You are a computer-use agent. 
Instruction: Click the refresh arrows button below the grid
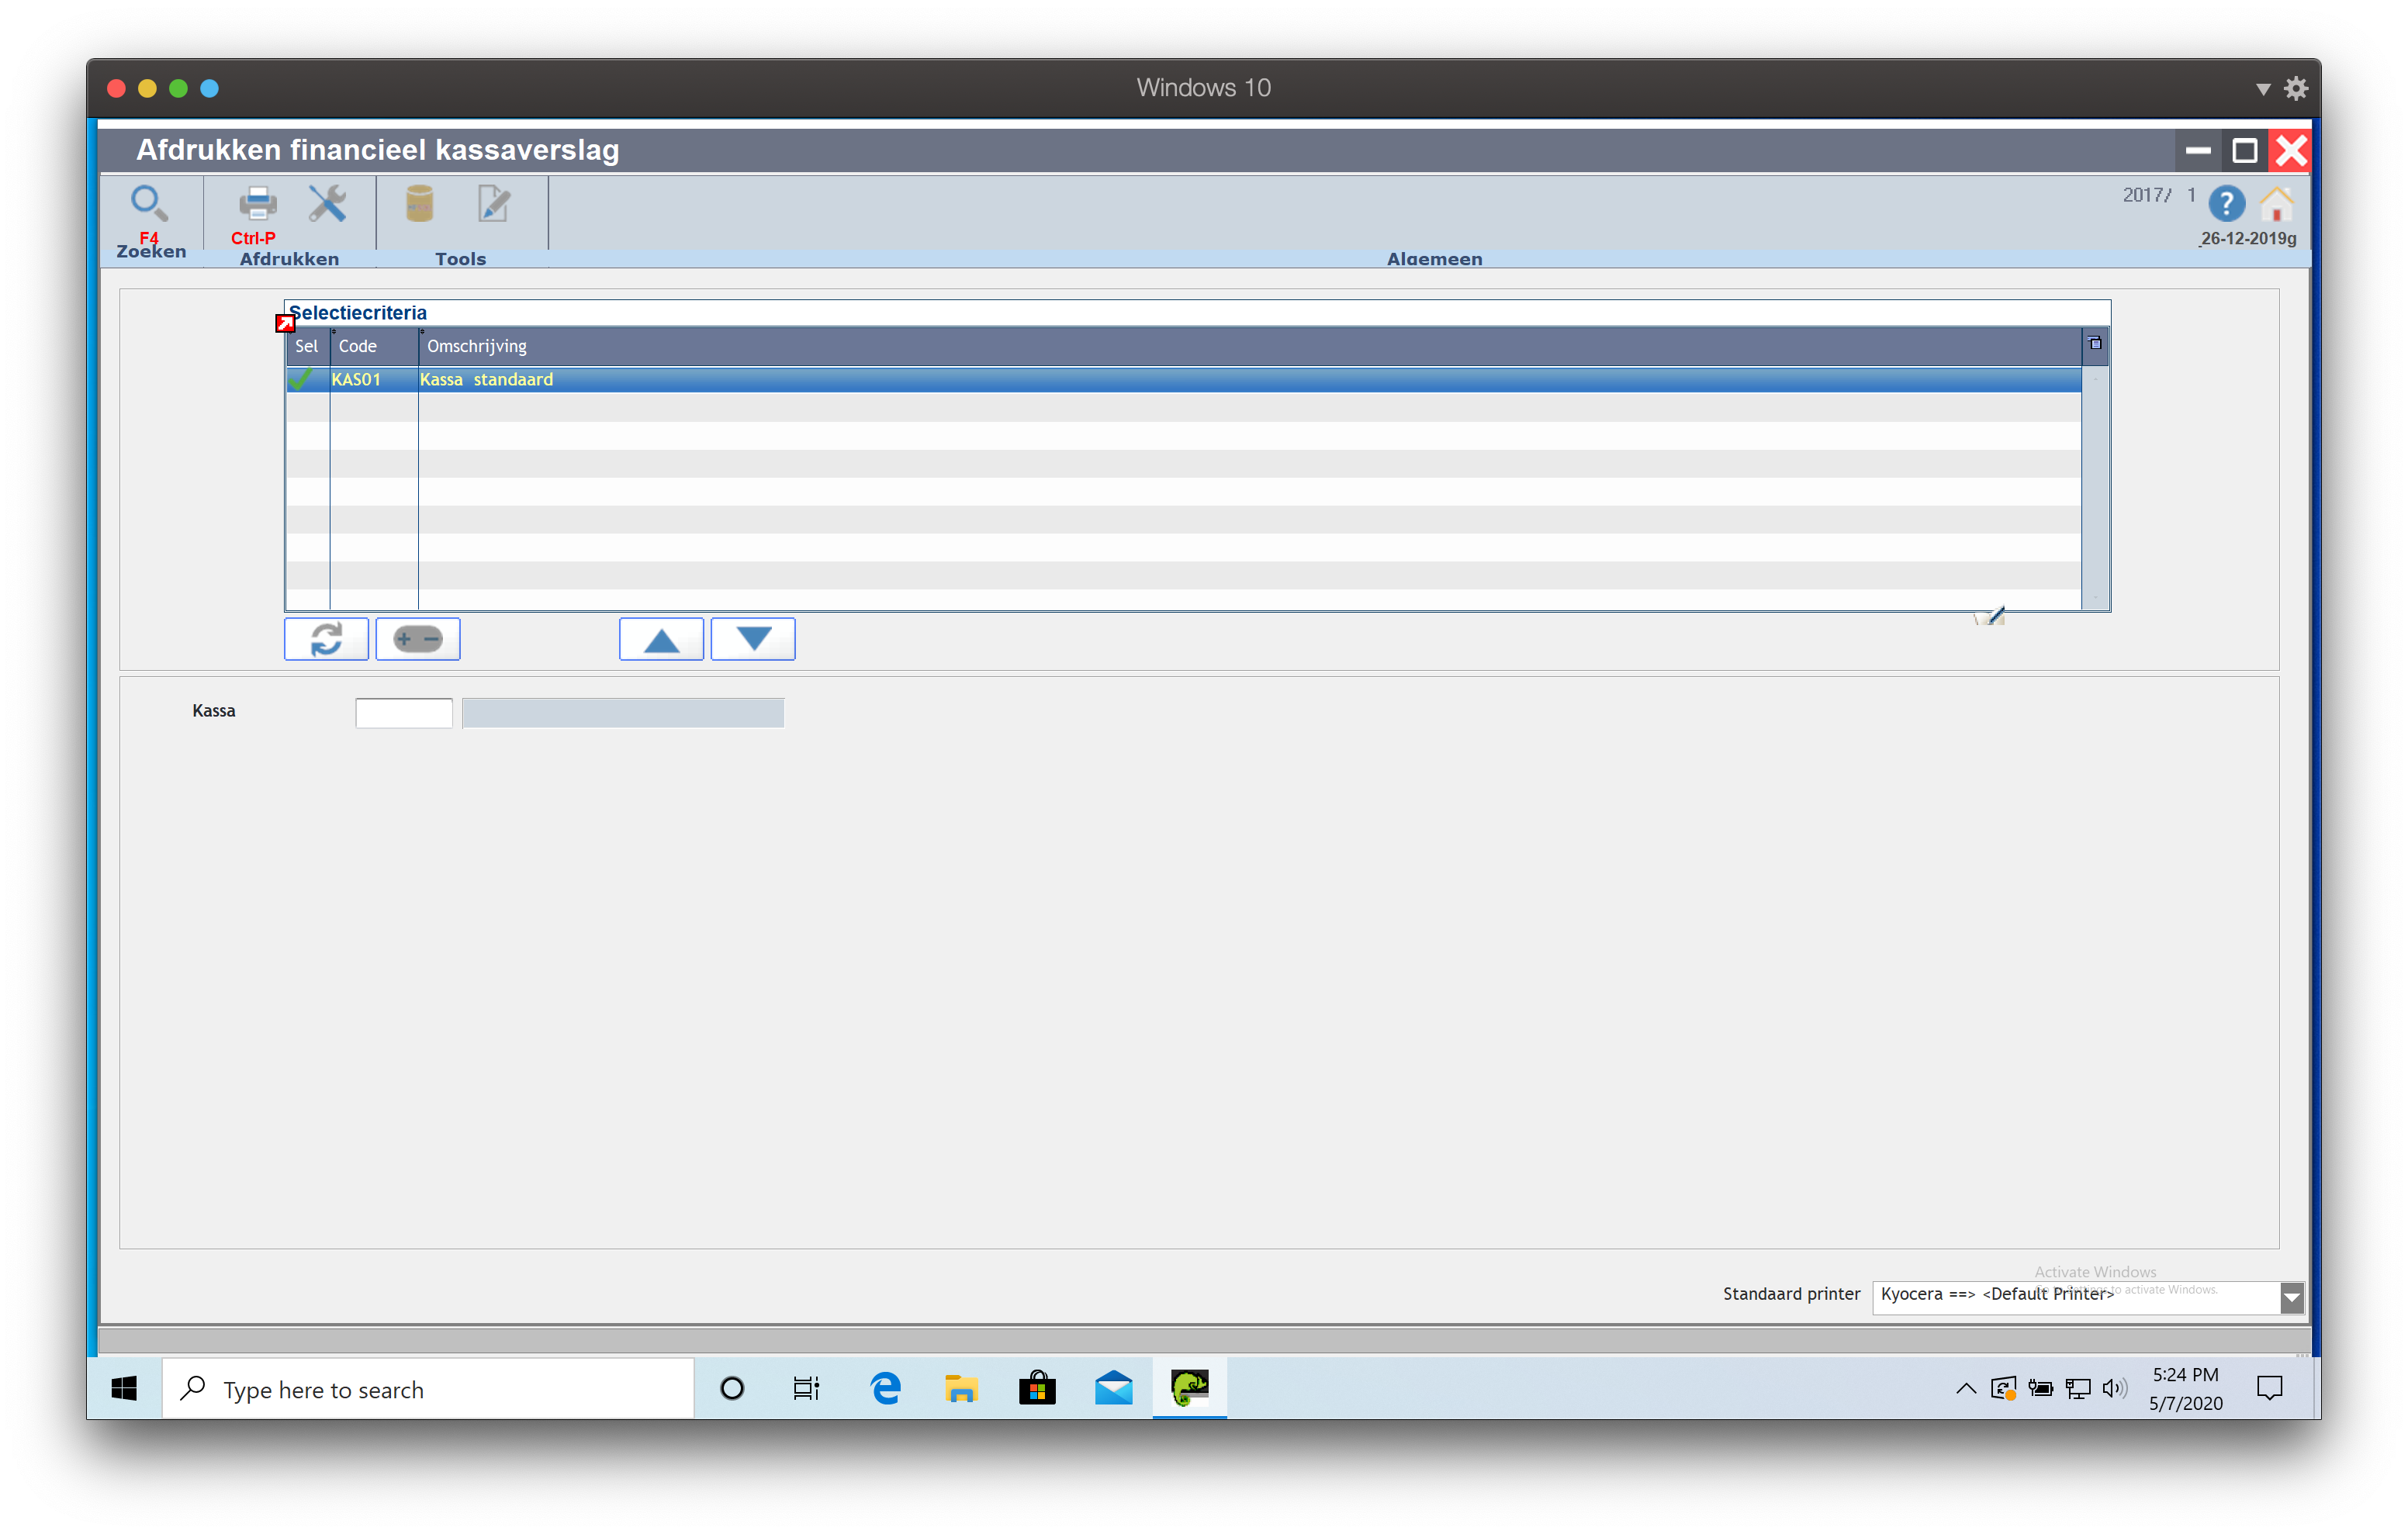tap(326, 639)
